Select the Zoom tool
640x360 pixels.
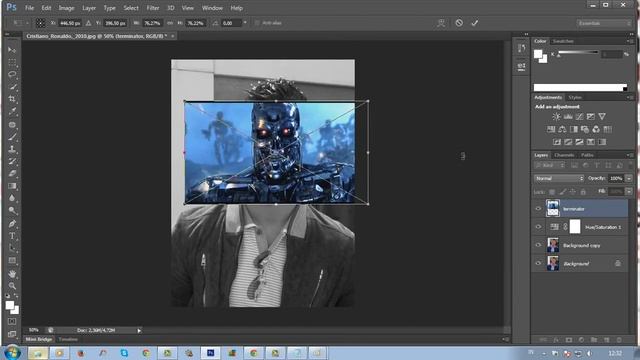[x=12, y=286]
